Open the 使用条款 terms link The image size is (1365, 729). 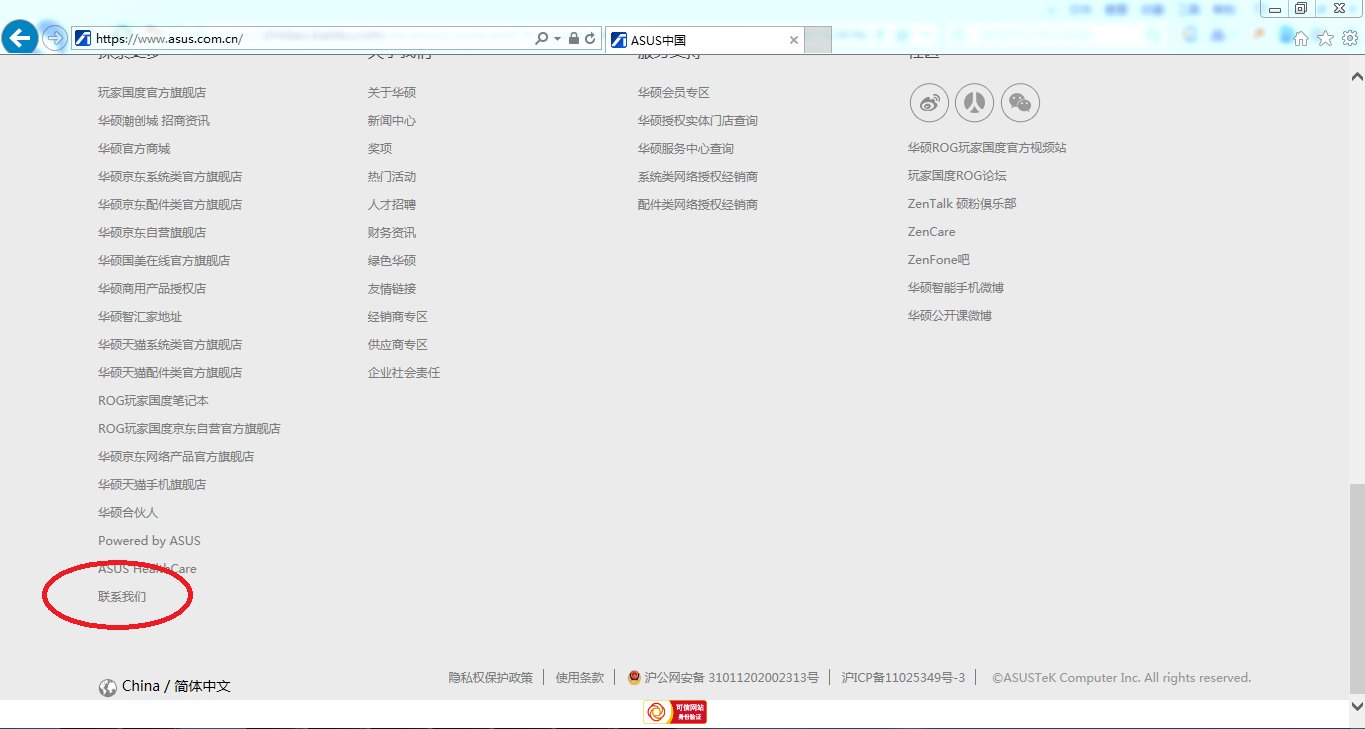(x=578, y=677)
